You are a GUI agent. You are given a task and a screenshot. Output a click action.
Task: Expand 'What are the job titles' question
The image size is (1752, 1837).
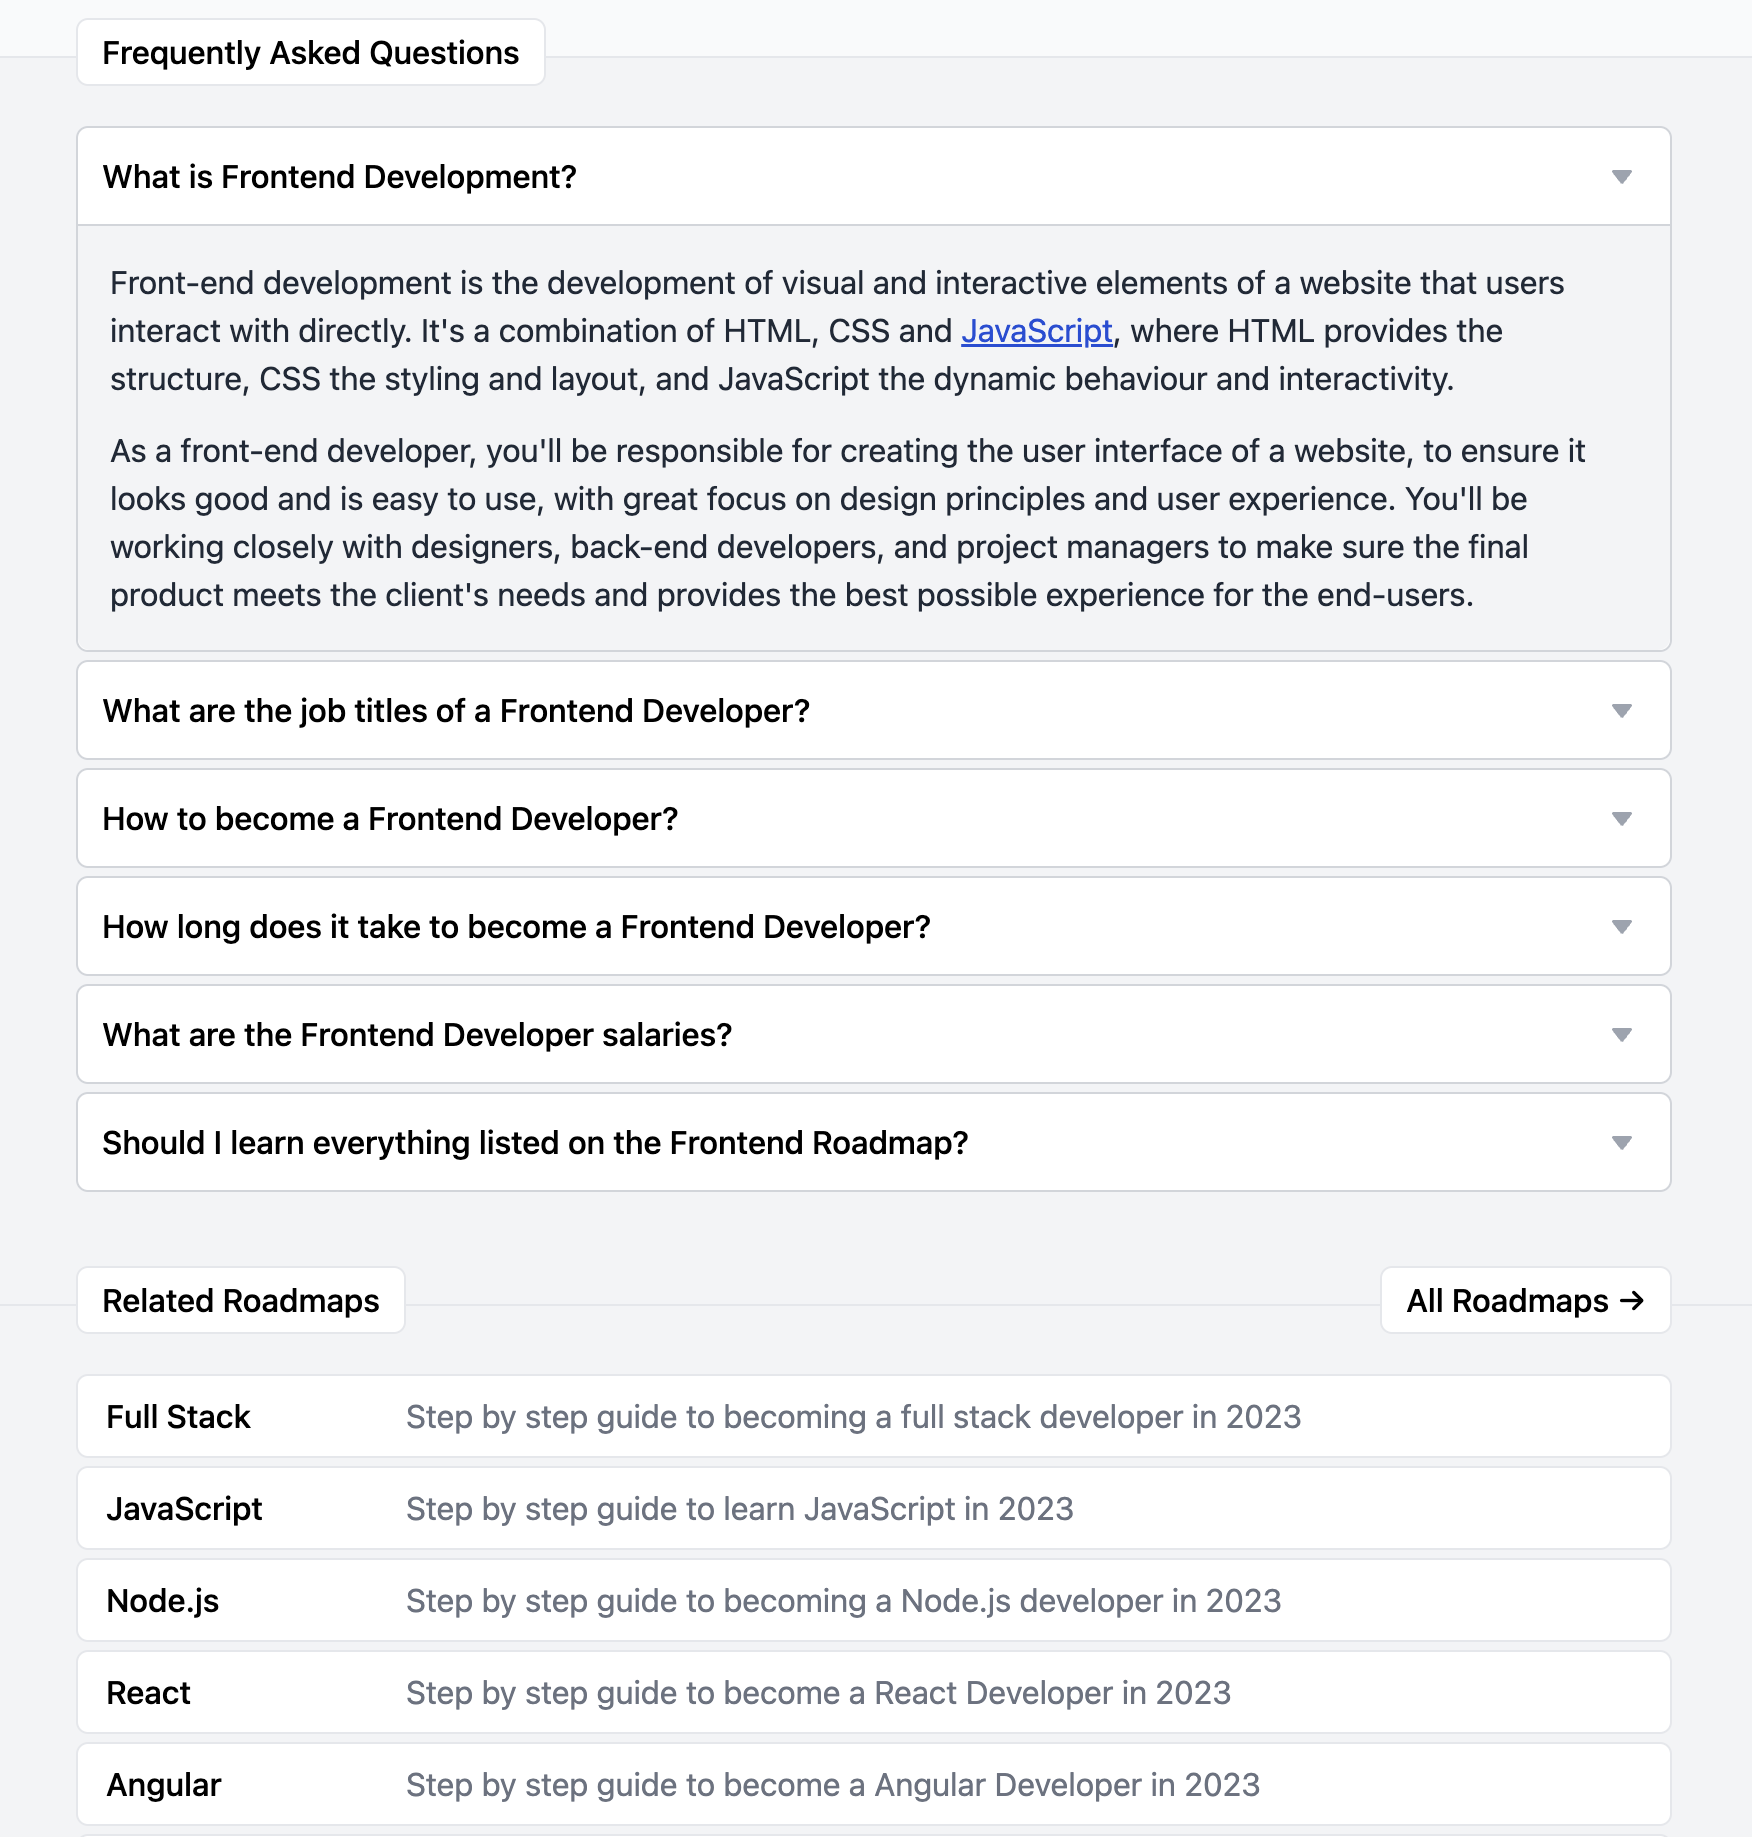click(x=456, y=711)
